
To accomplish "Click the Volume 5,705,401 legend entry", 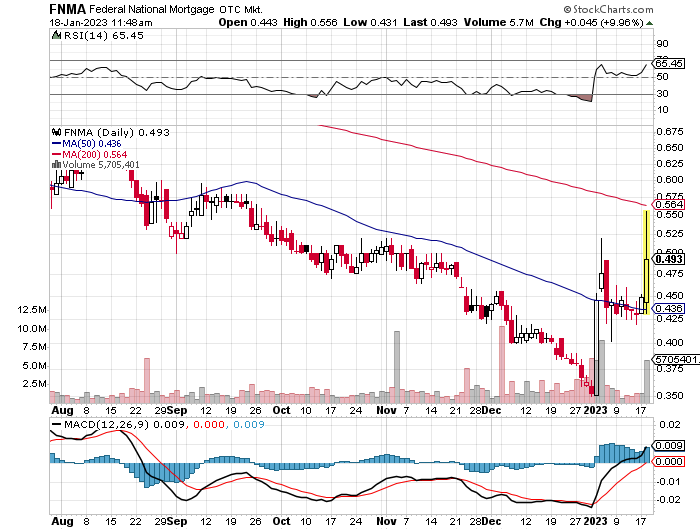I will click(x=101, y=165).
